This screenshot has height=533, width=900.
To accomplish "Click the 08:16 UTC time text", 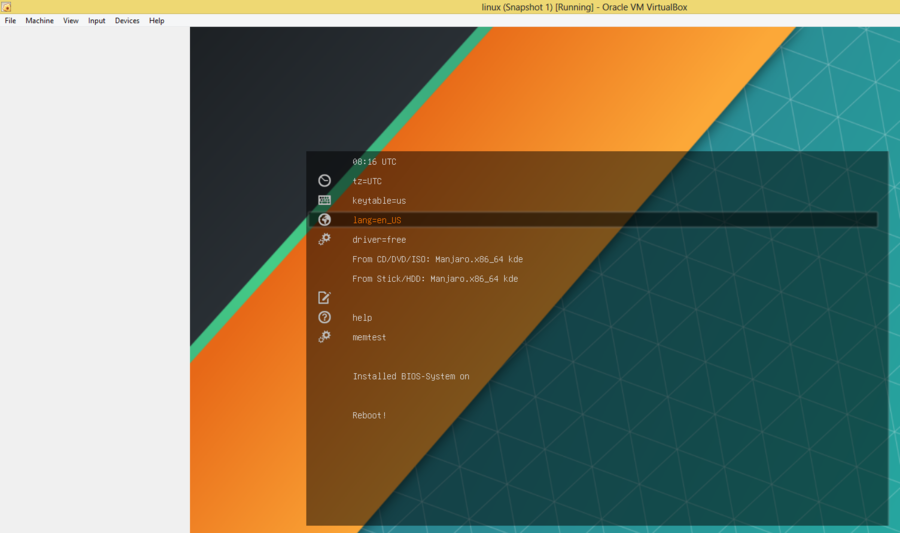I will [374, 162].
